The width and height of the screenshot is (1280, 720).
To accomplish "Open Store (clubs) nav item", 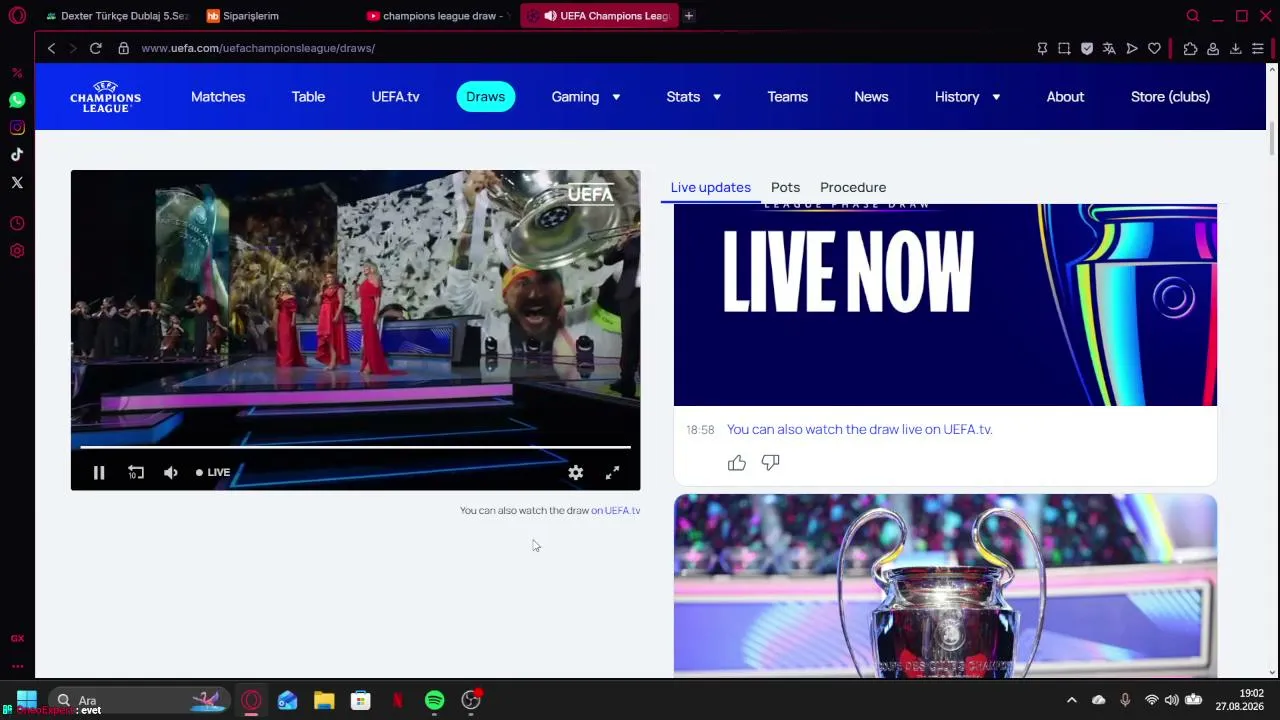I will [x=1170, y=97].
